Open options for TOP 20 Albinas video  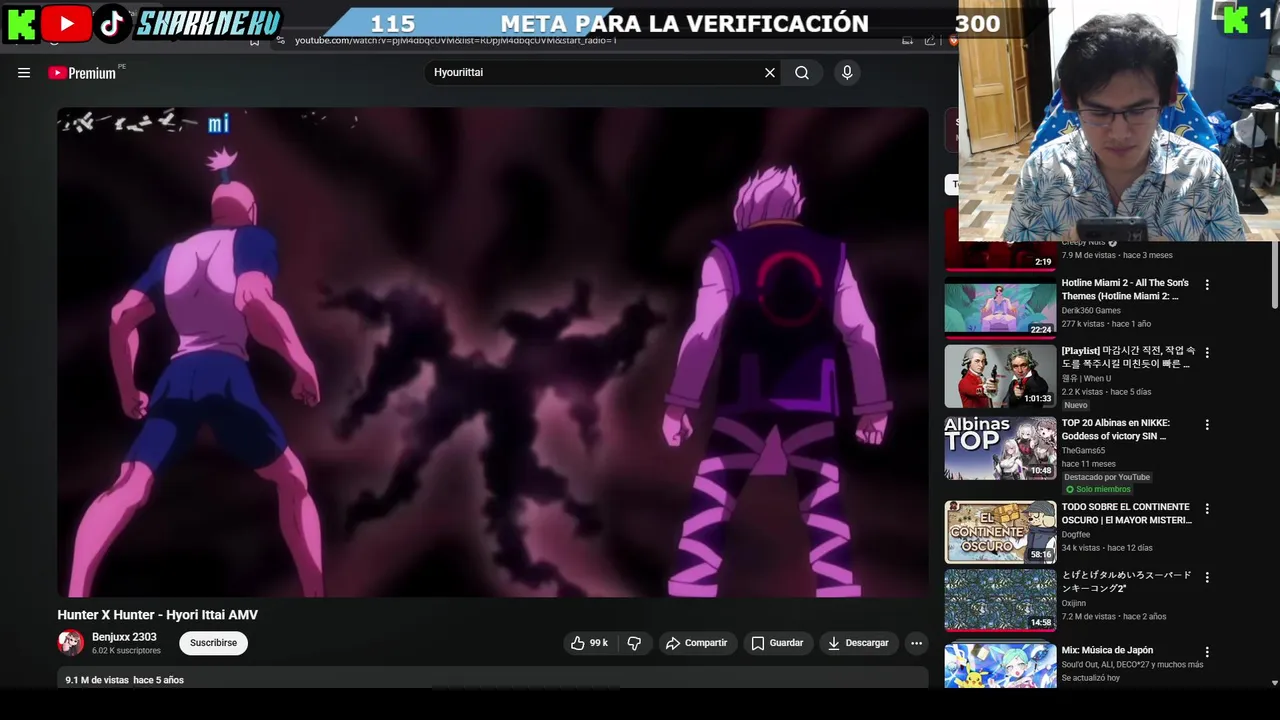(1207, 425)
